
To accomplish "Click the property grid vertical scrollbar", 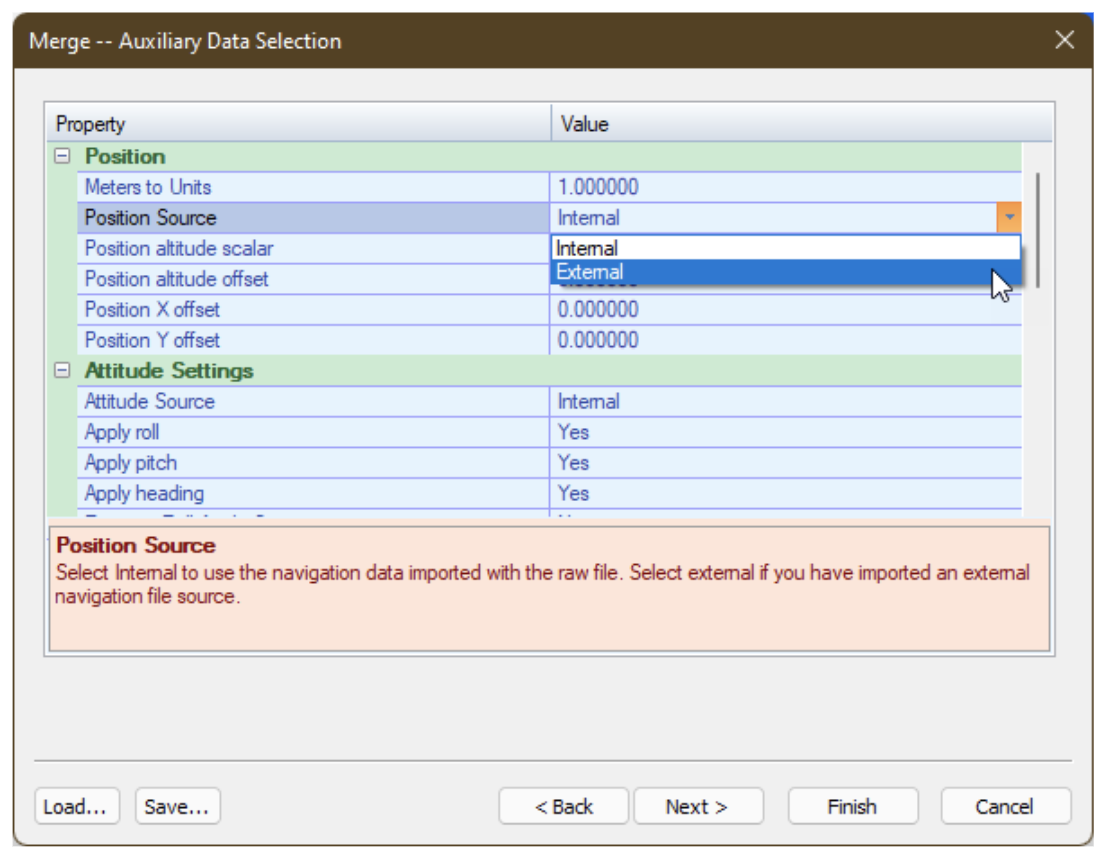I will click(1038, 230).
